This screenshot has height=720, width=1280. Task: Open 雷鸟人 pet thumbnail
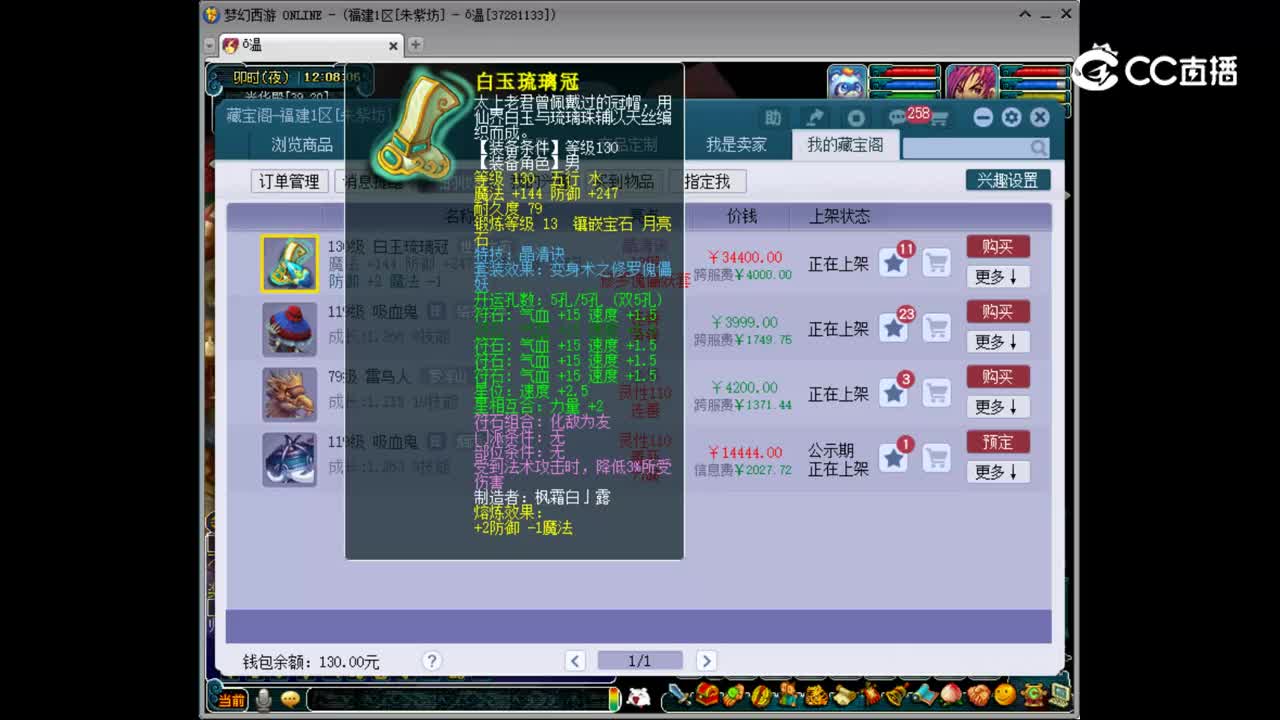(290, 394)
